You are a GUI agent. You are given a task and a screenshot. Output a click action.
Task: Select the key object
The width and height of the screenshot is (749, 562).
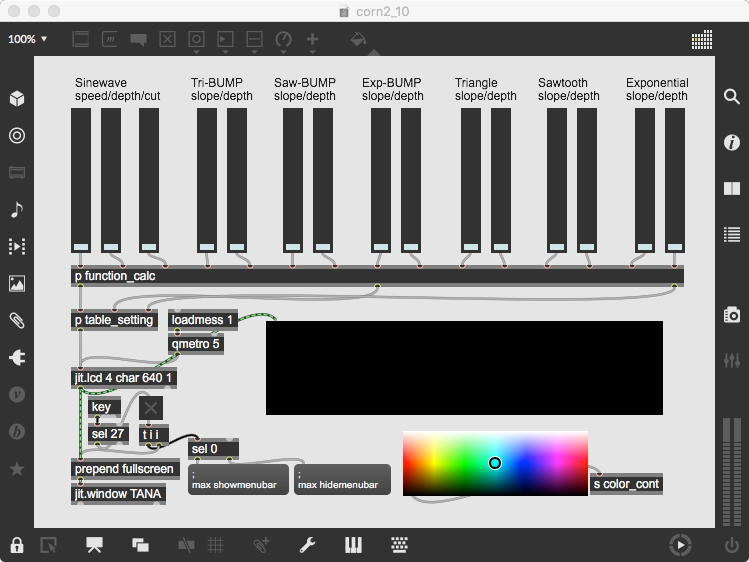[104, 407]
